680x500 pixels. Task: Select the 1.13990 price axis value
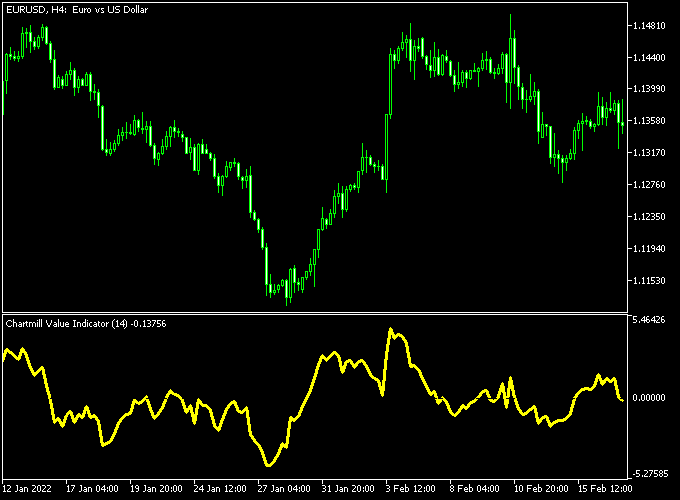point(649,88)
